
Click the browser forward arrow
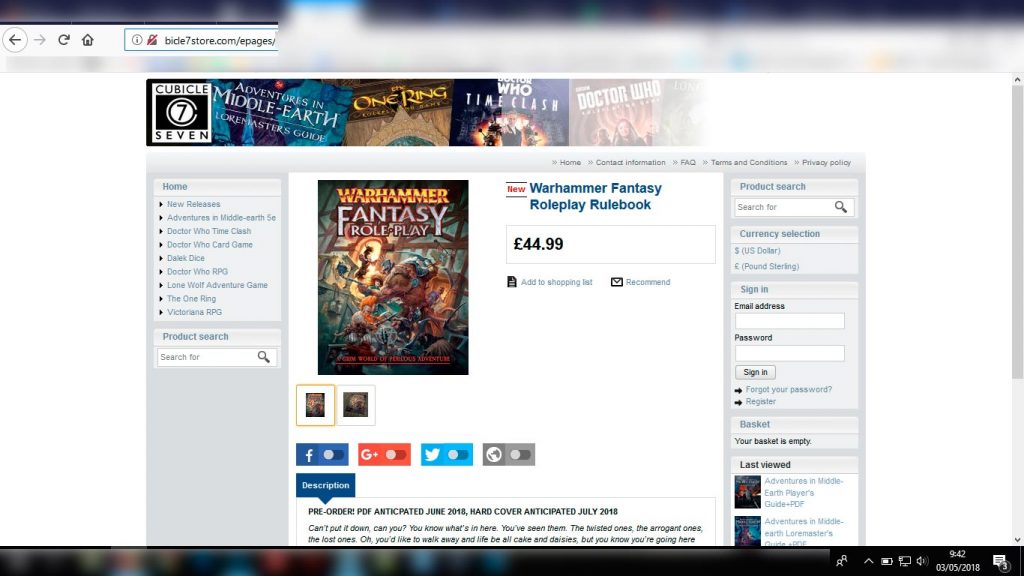40,40
